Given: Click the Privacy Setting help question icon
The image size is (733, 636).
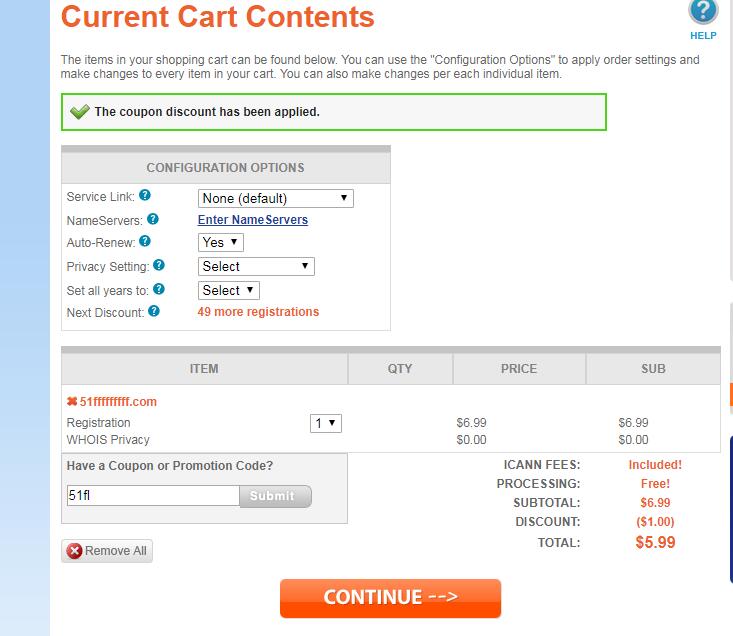Looking at the screenshot, I should tap(159, 266).
